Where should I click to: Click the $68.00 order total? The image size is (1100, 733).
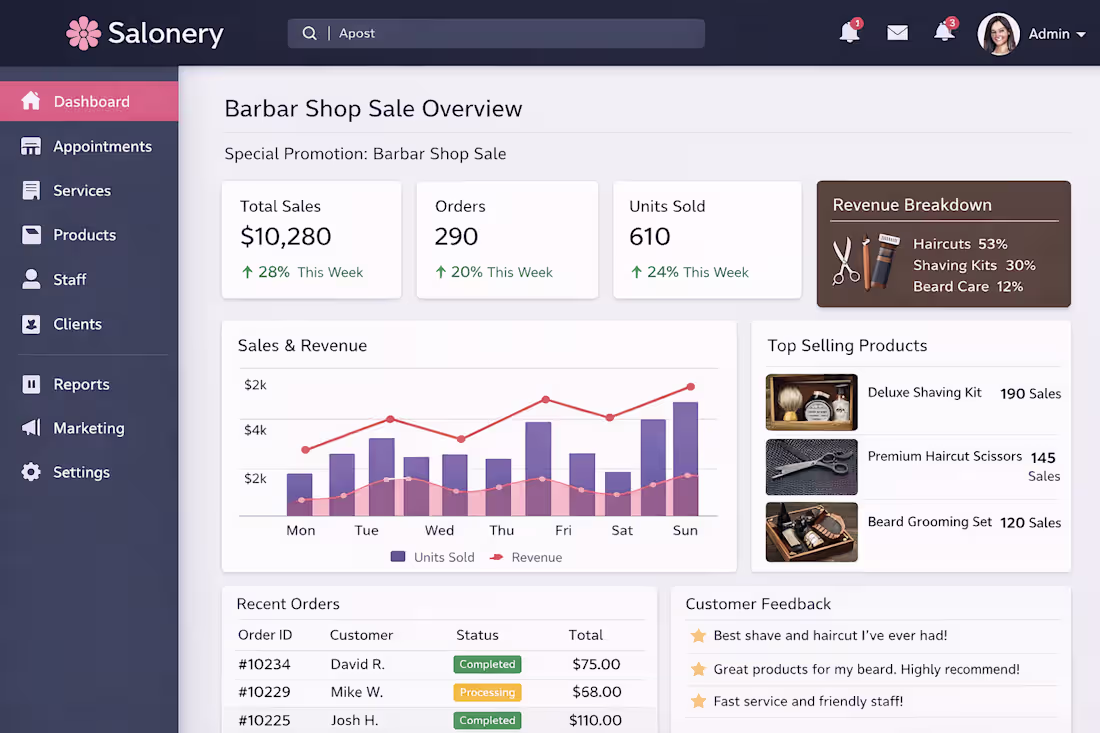596,692
